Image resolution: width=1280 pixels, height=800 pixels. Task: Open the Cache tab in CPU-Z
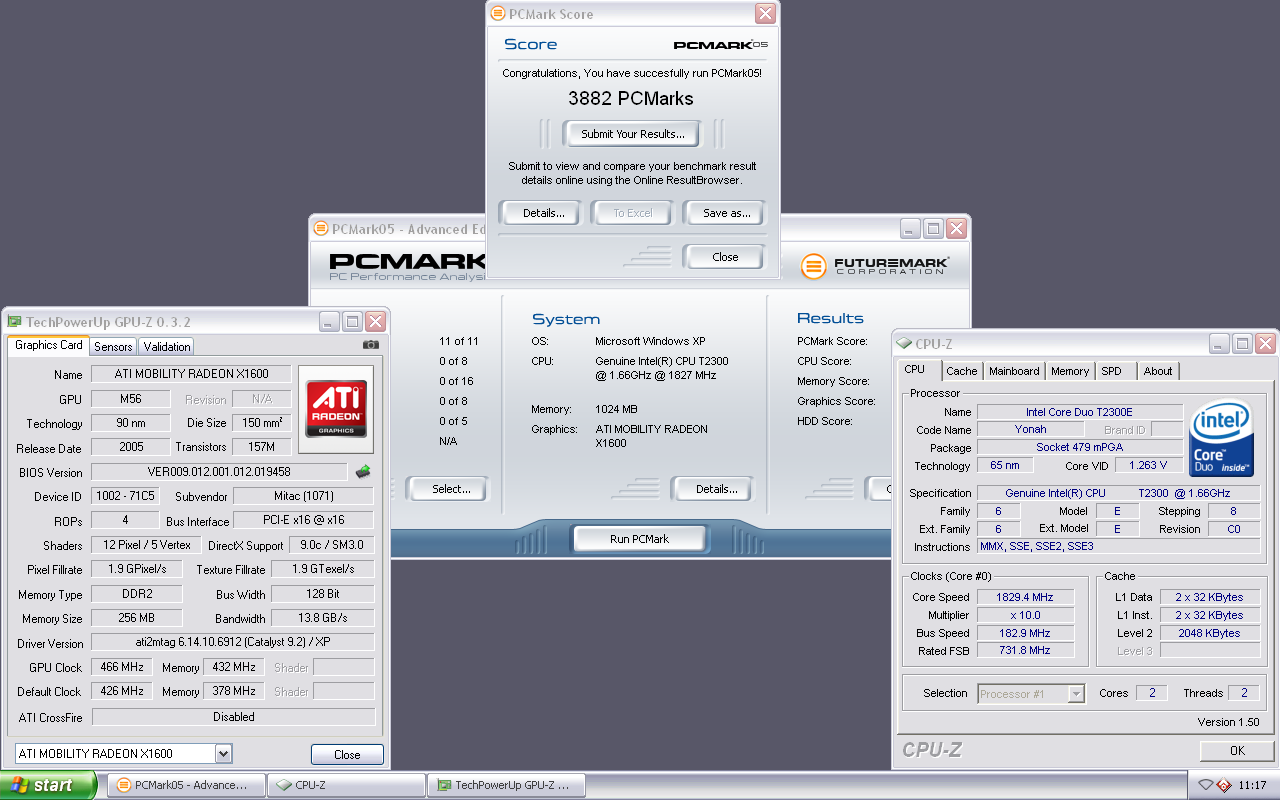[962, 371]
